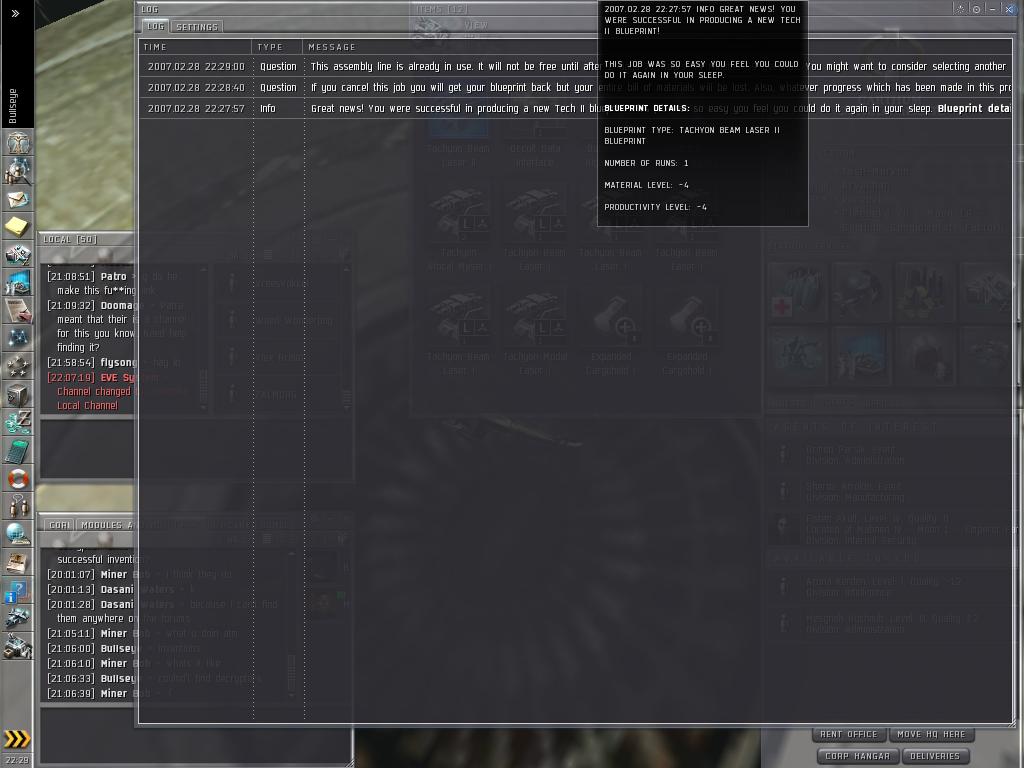
Task: Click flysong's name in Local chat
Action: (118, 362)
